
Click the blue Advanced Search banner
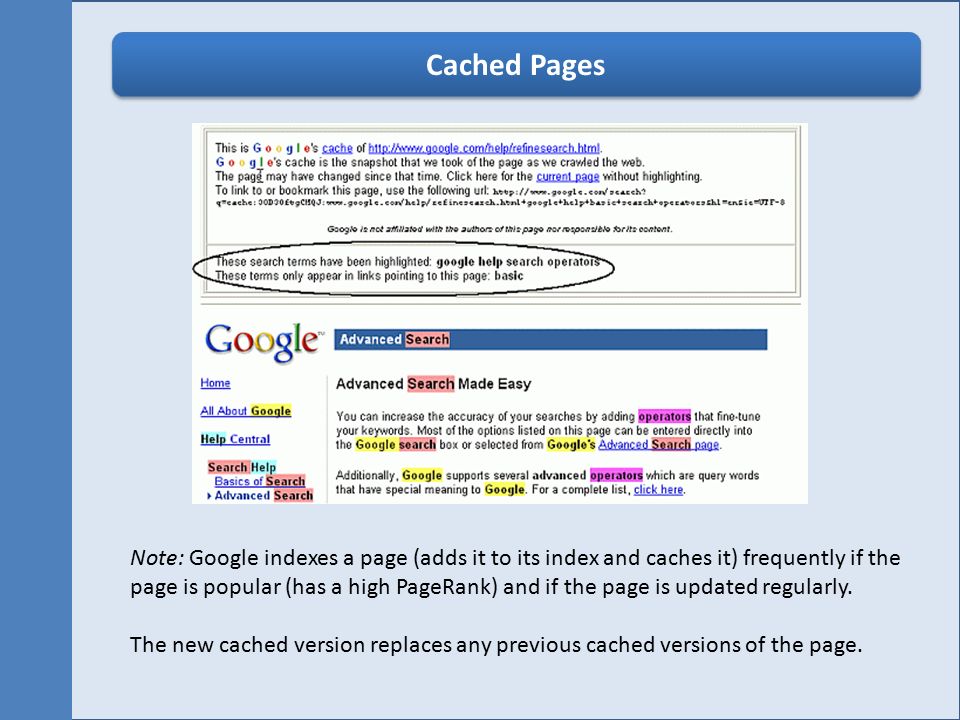(550, 340)
